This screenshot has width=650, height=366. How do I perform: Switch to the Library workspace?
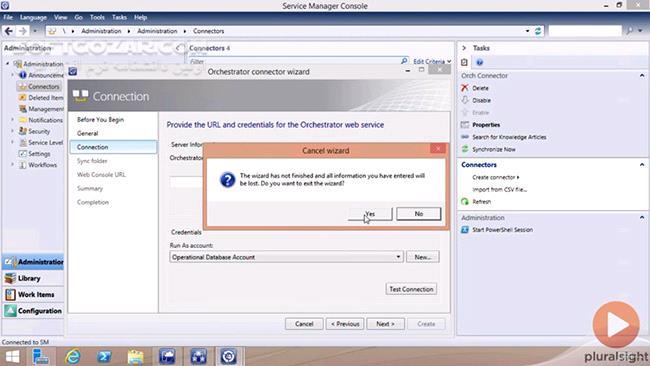[x=34, y=279]
